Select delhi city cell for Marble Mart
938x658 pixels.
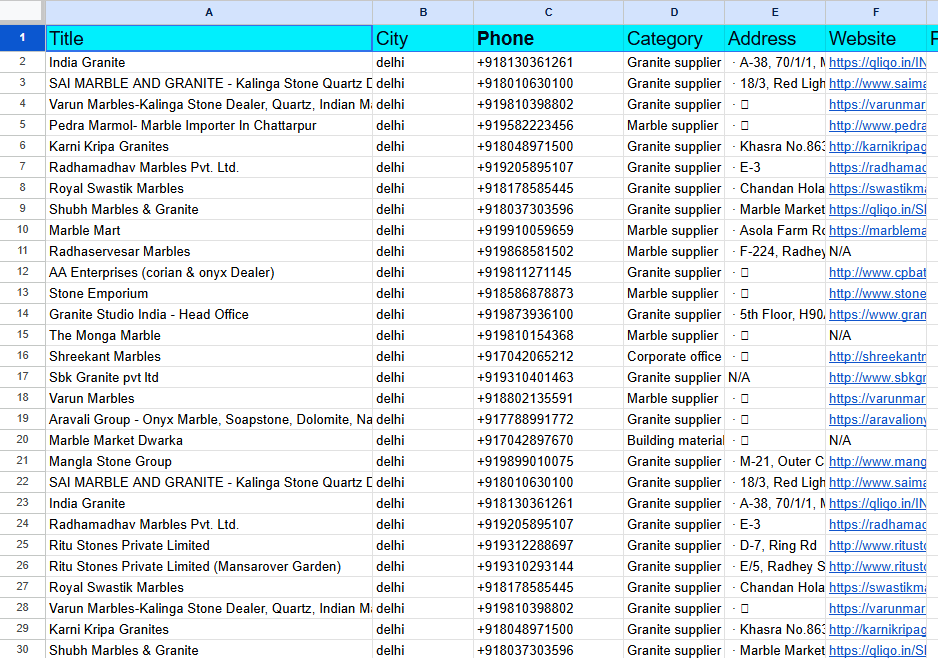(x=423, y=230)
